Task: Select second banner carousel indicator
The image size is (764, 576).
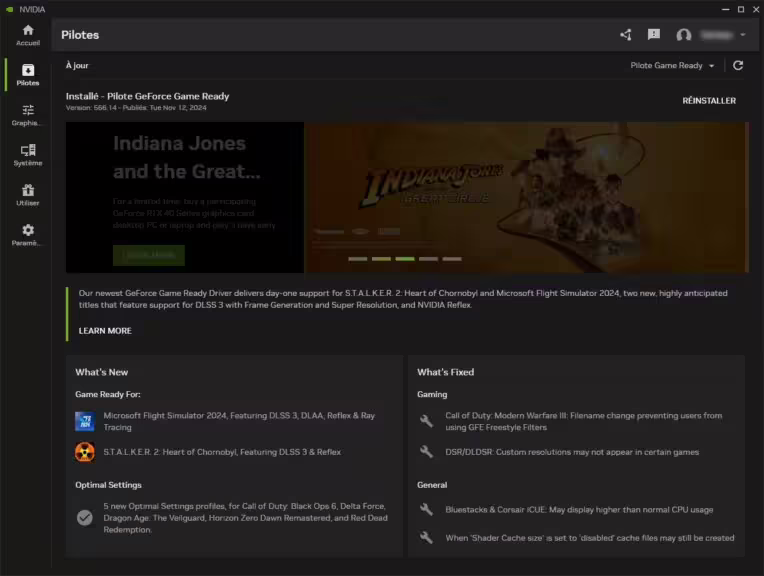Action: click(x=381, y=259)
